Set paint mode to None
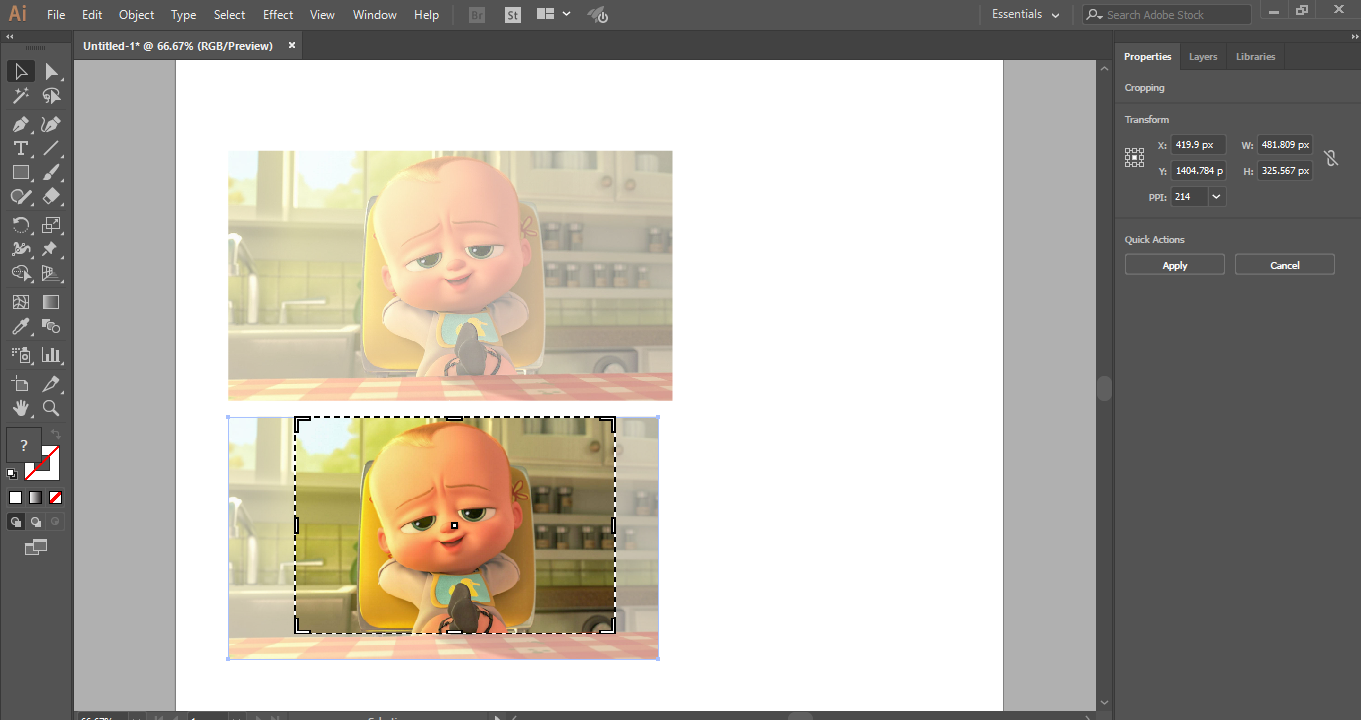This screenshot has height=720, width=1361. (x=56, y=497)
